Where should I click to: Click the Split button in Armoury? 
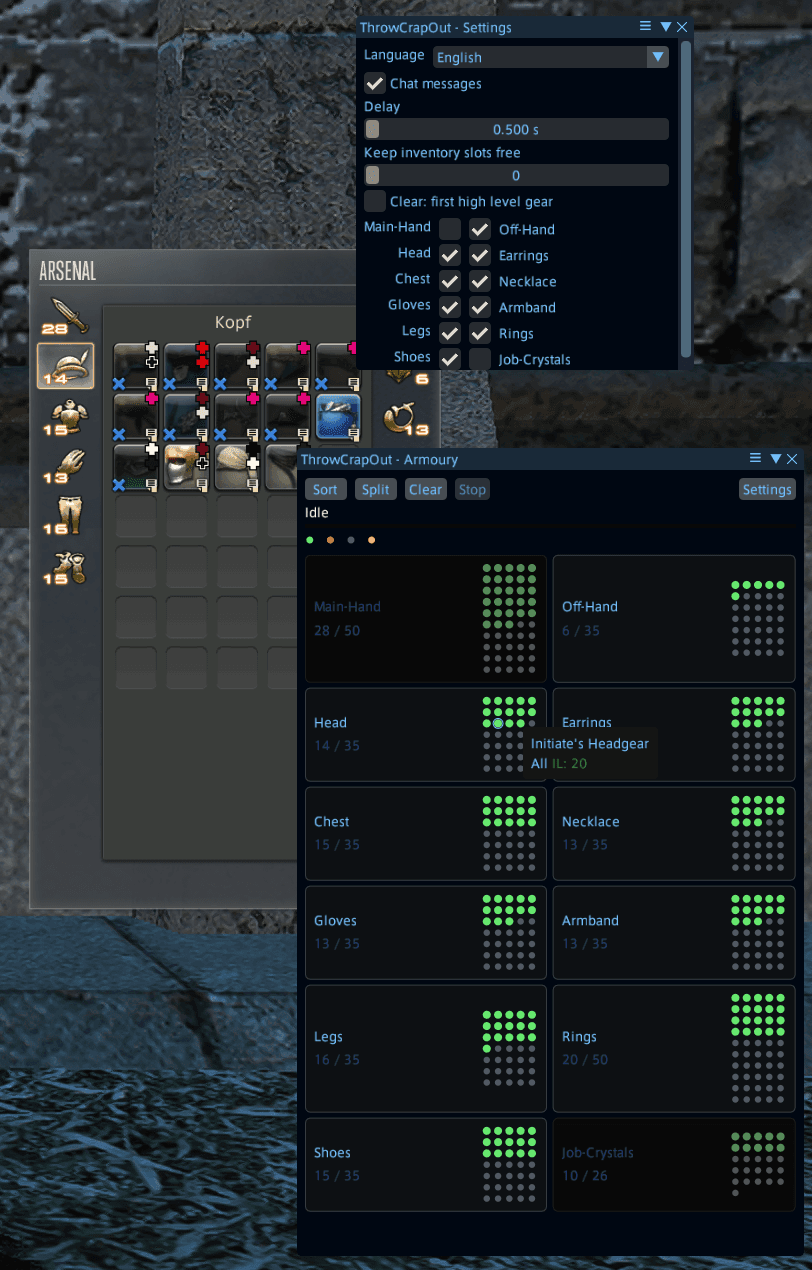pos(376,489)
